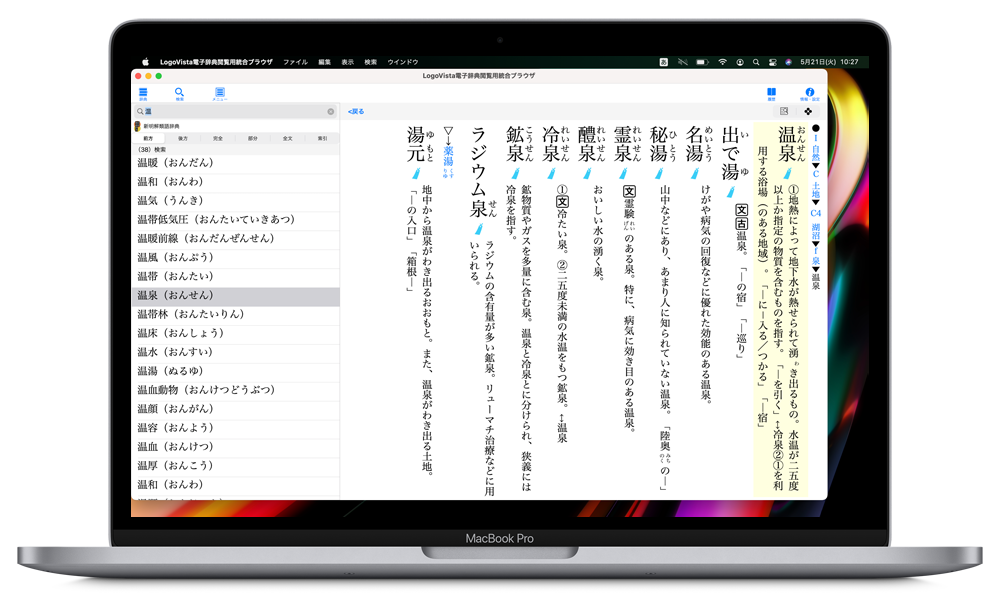The image size is (1000, 600).
Task: Select 温帯（おんたい） in the results list
Action: click(235, 276)
